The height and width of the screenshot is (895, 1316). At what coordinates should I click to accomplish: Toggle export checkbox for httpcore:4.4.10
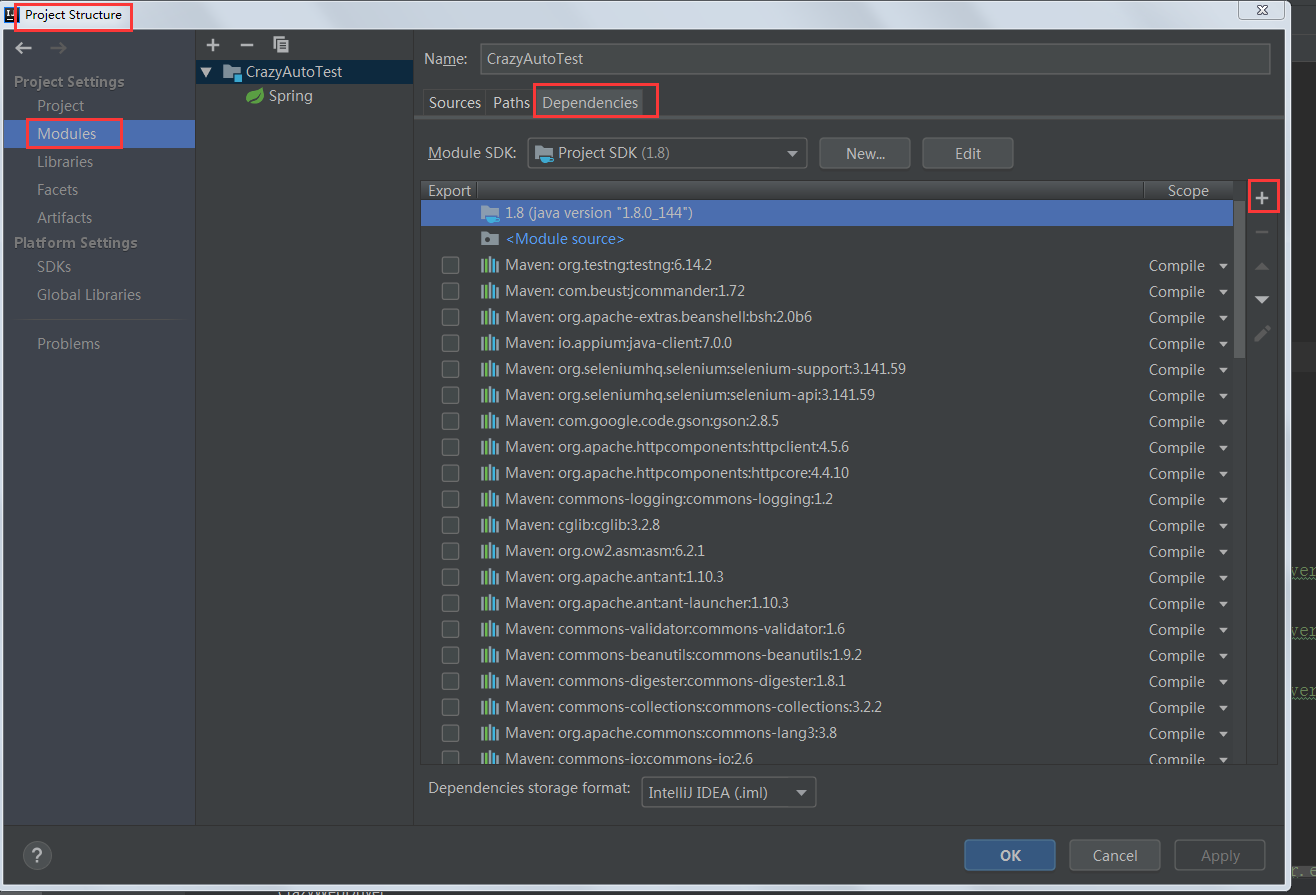point(450,473)
